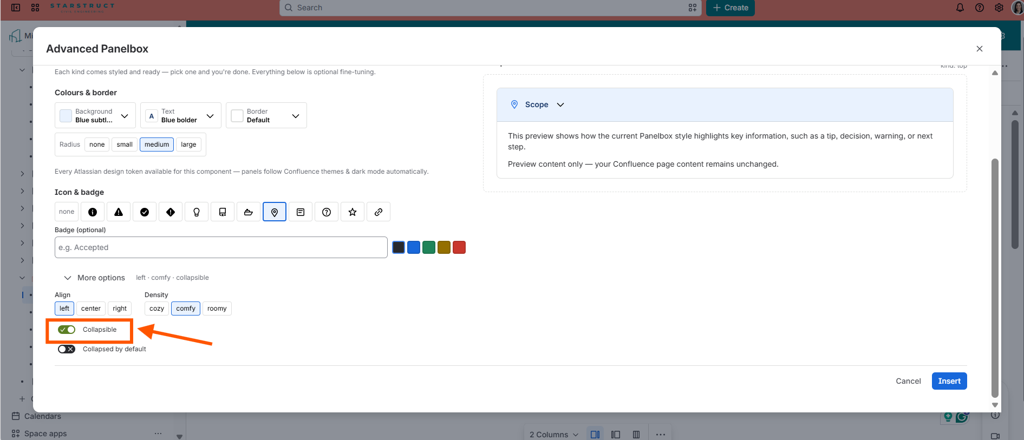Set density to roomy
The width and height of the screenshot is (1024, 440).
point(217,308)
